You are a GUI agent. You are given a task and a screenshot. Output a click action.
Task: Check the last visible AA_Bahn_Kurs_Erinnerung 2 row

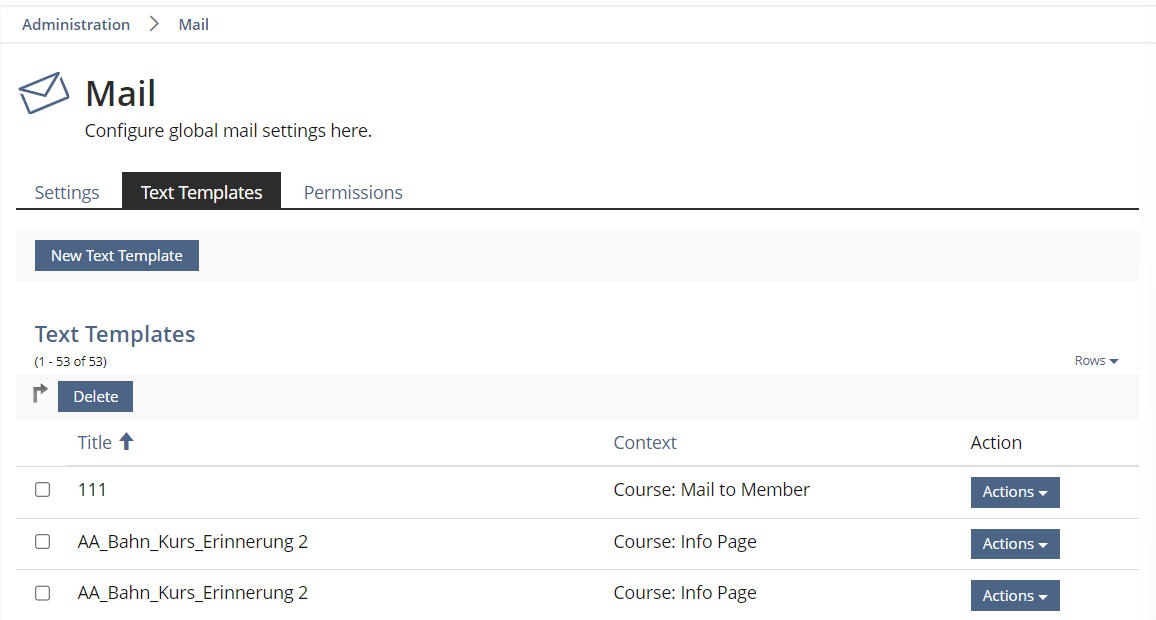pyautogui.click(x=43, y=593)
